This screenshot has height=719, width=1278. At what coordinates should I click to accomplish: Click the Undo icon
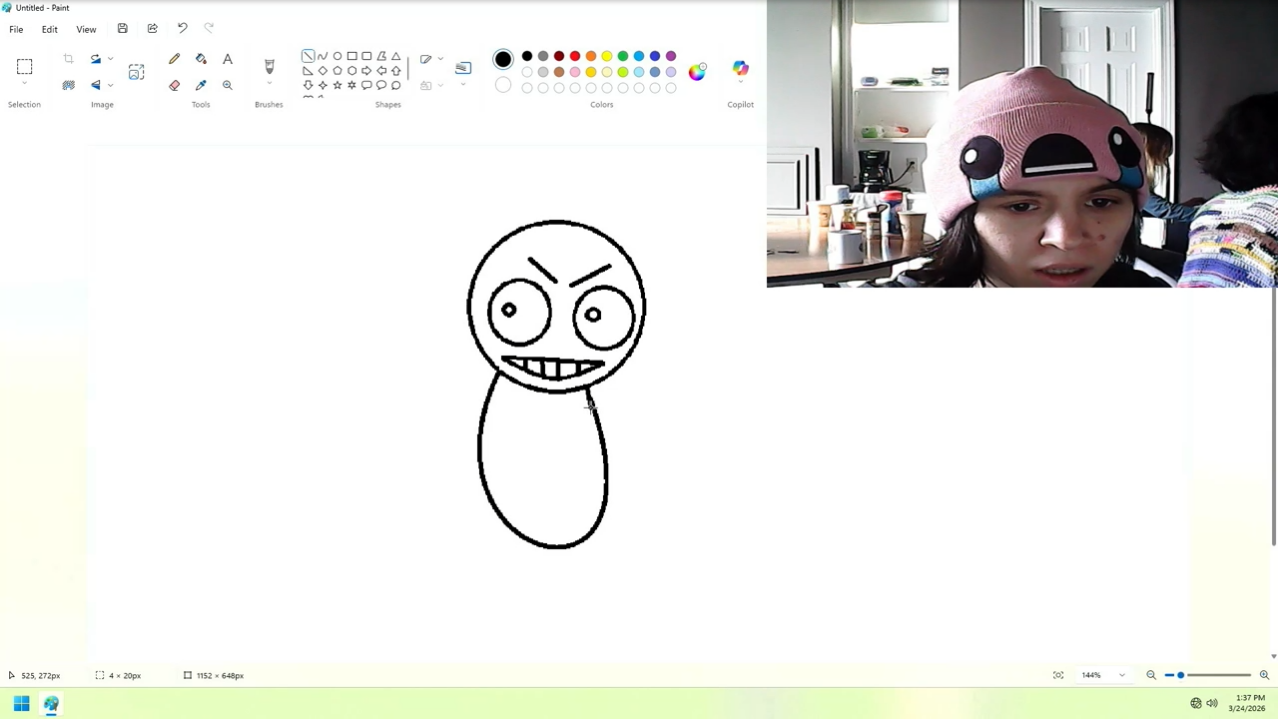[182, 29]
